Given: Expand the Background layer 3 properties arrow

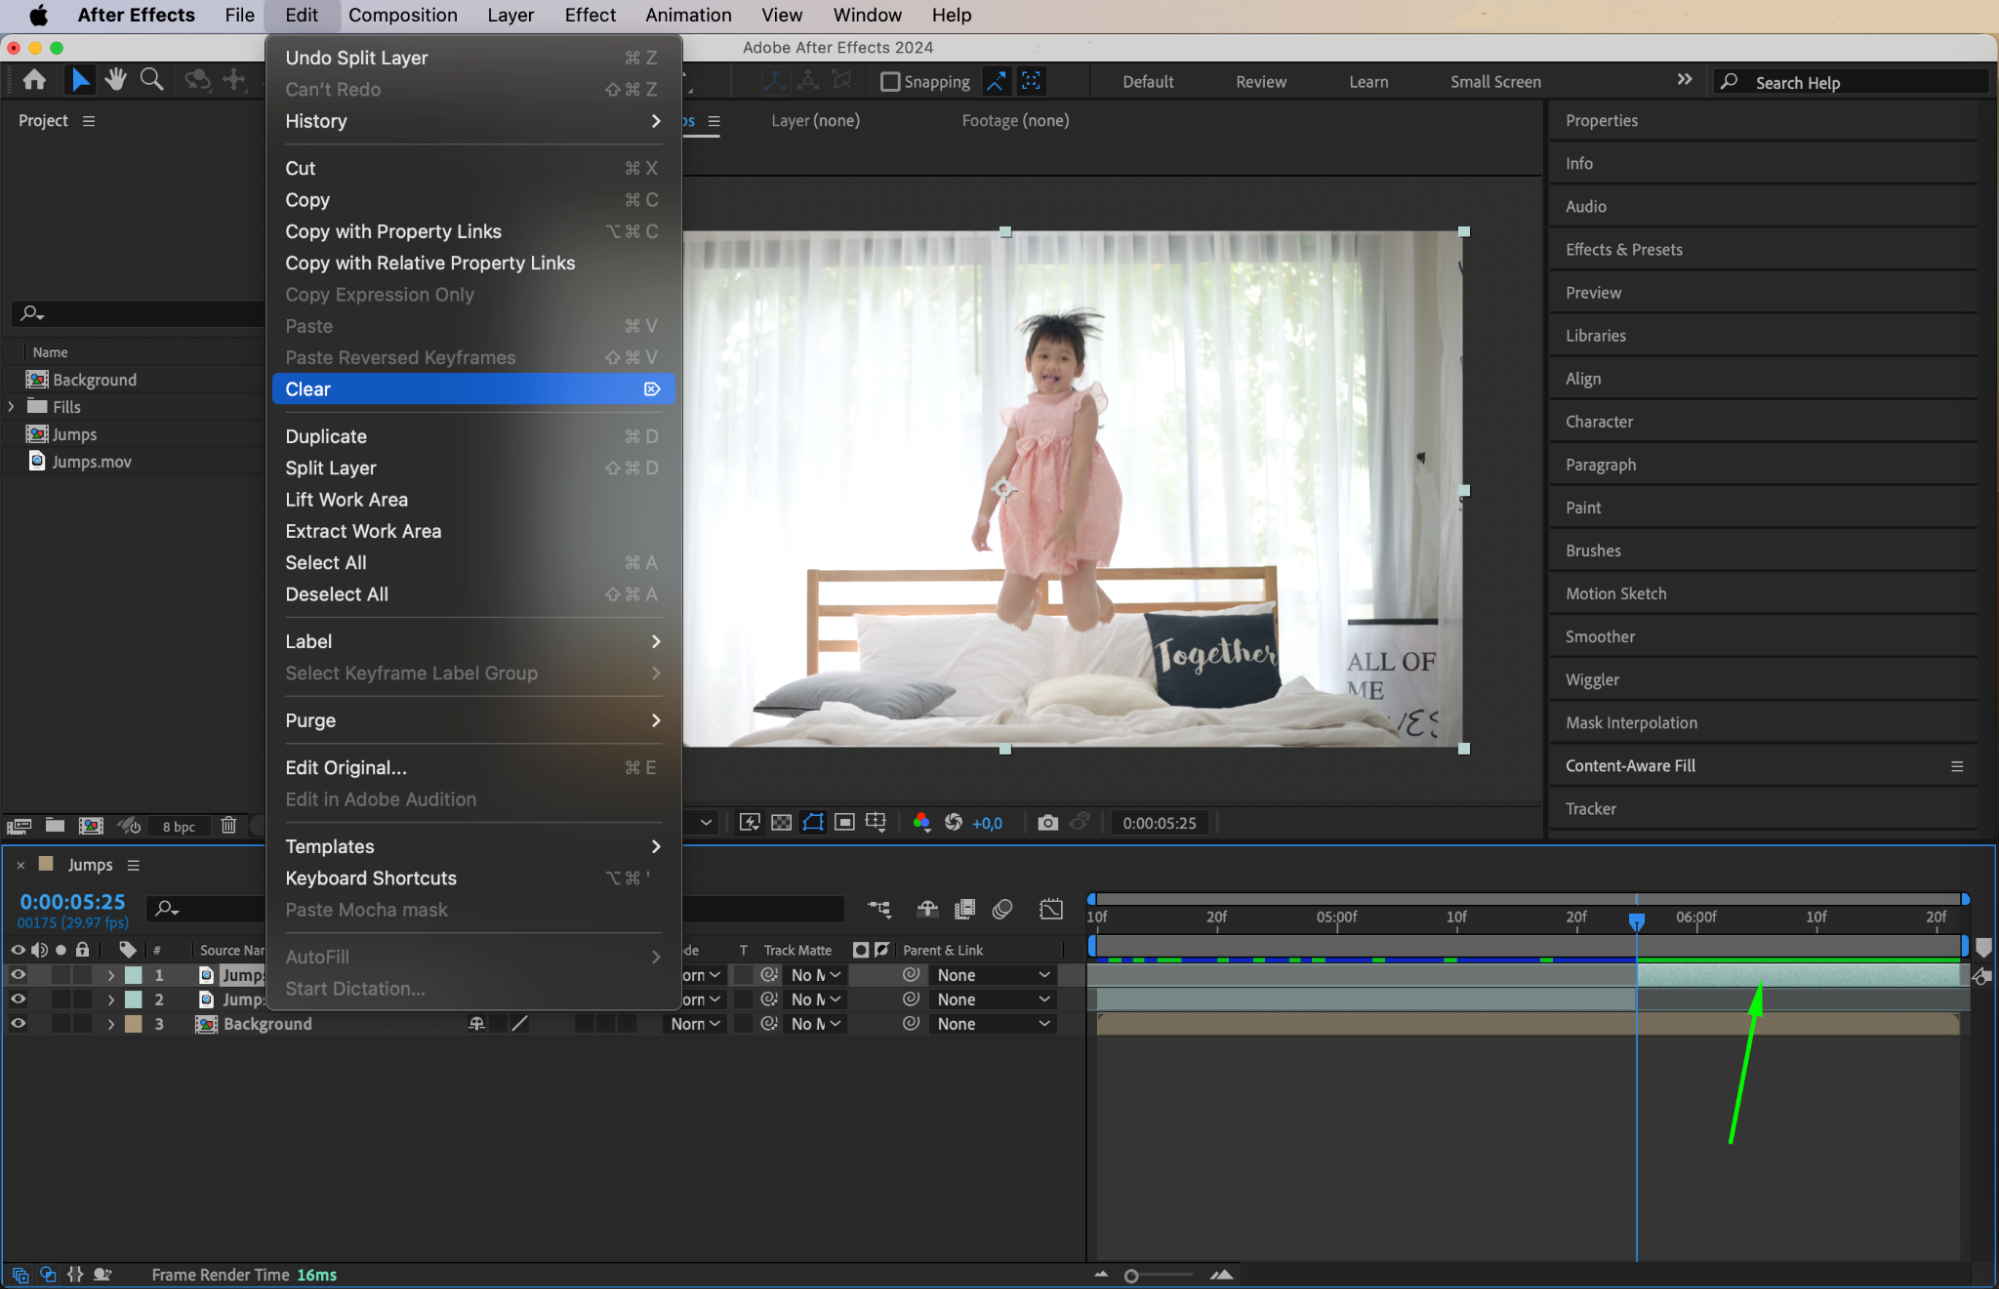Looking at the screenshot, I should tap(111, 1024).
